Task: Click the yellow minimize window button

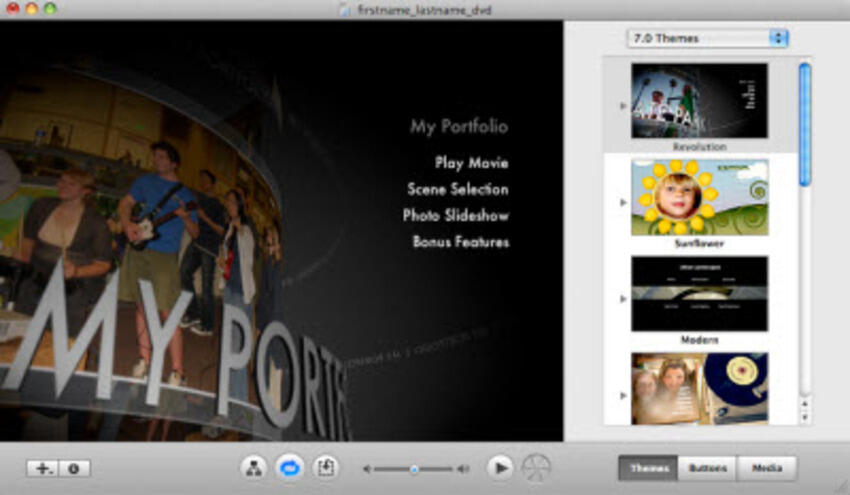Action: click(31, 8)
